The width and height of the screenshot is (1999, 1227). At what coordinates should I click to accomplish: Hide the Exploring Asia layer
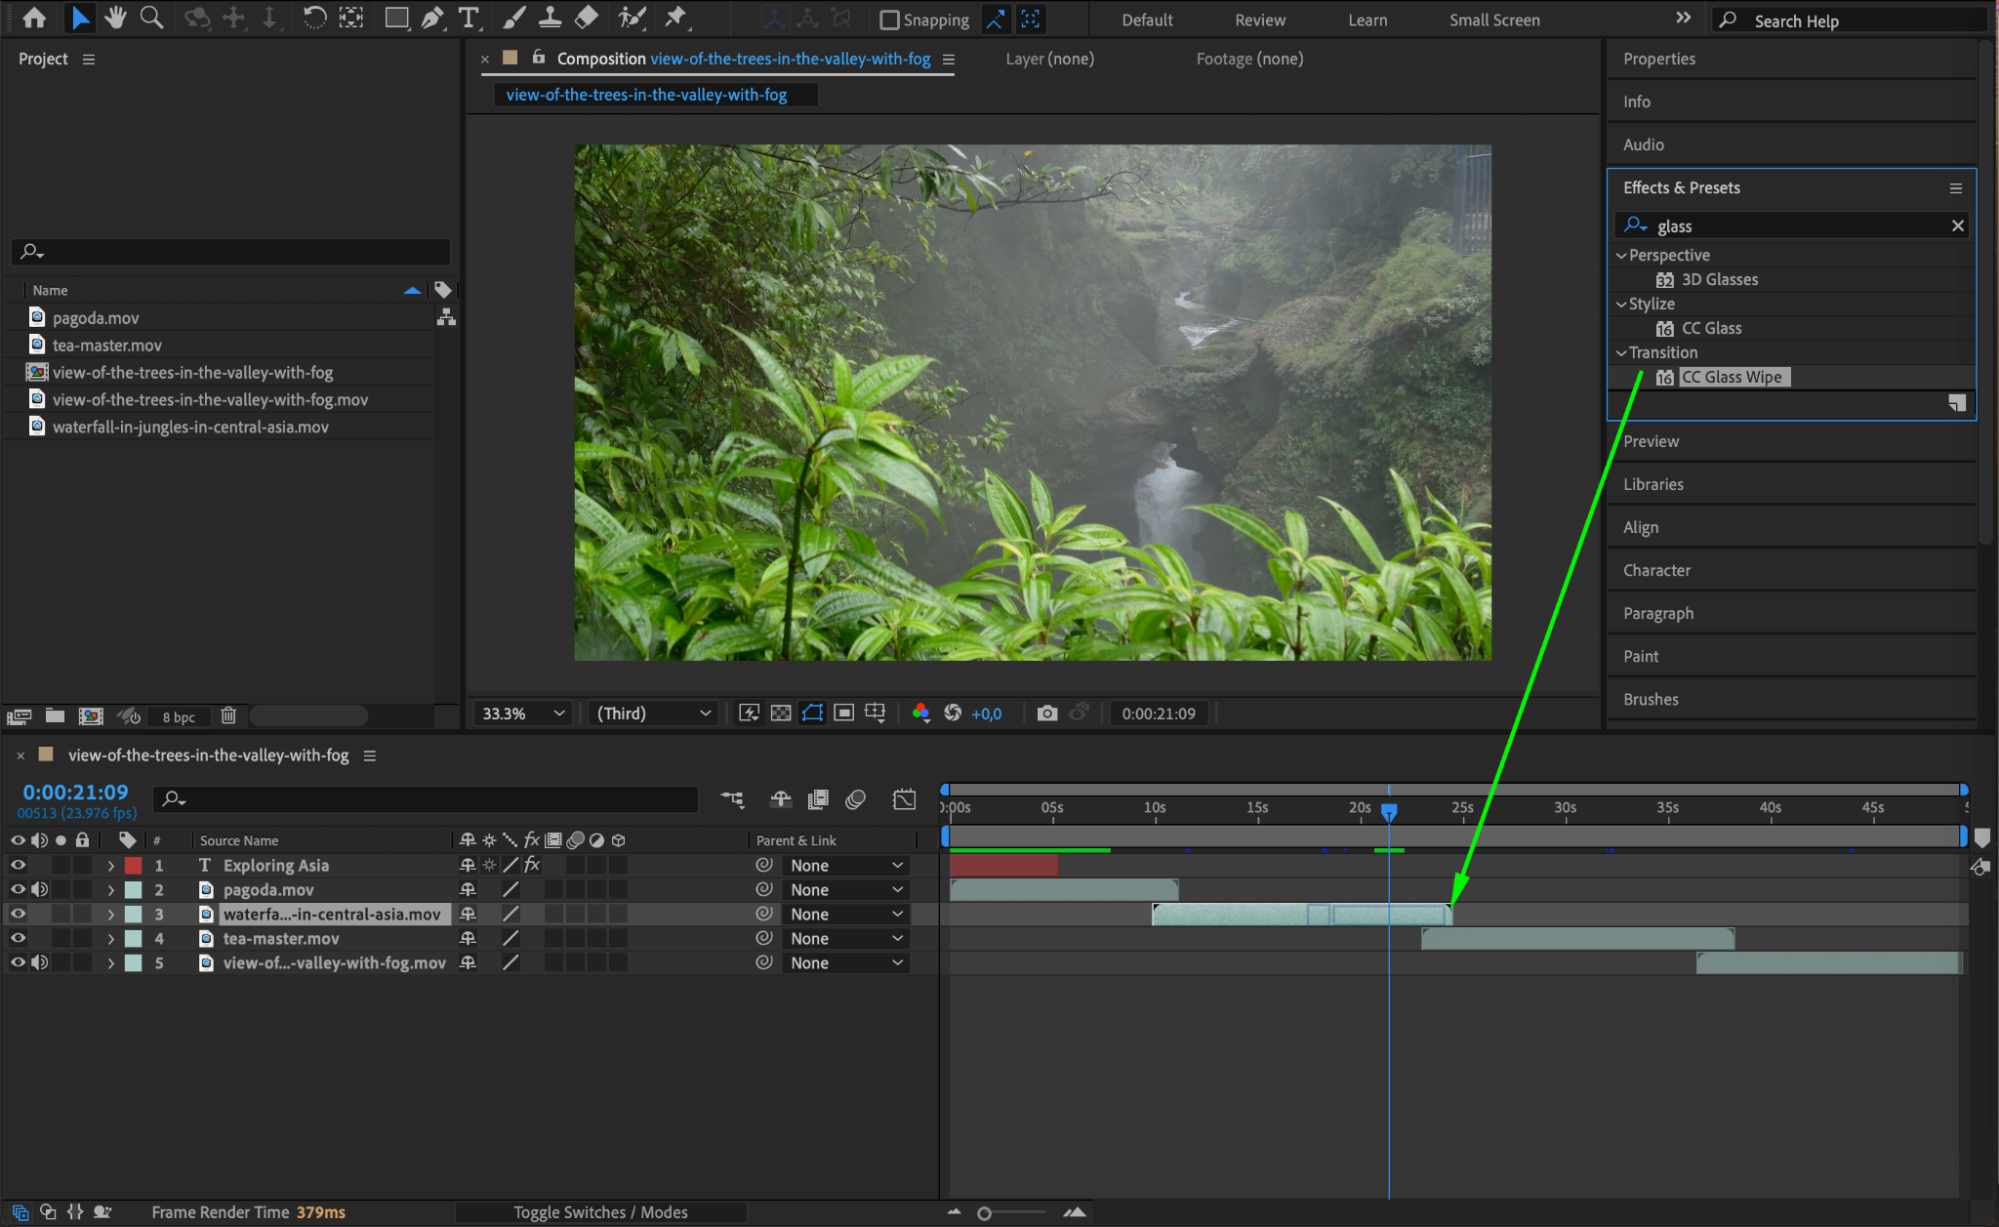(18, 865)
